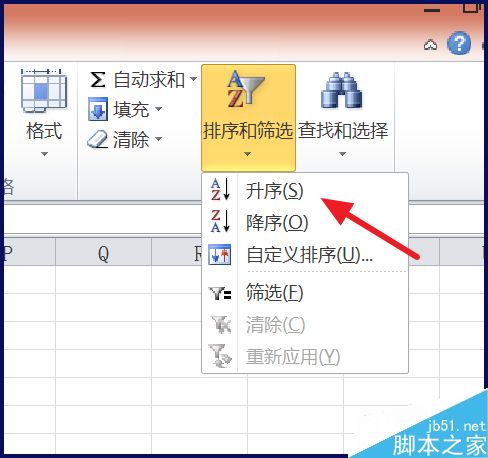Collapse the 排序和筛选 dropdown arrow
The width and height of the screenshot is (488, 458).
(x=247, y=154)
